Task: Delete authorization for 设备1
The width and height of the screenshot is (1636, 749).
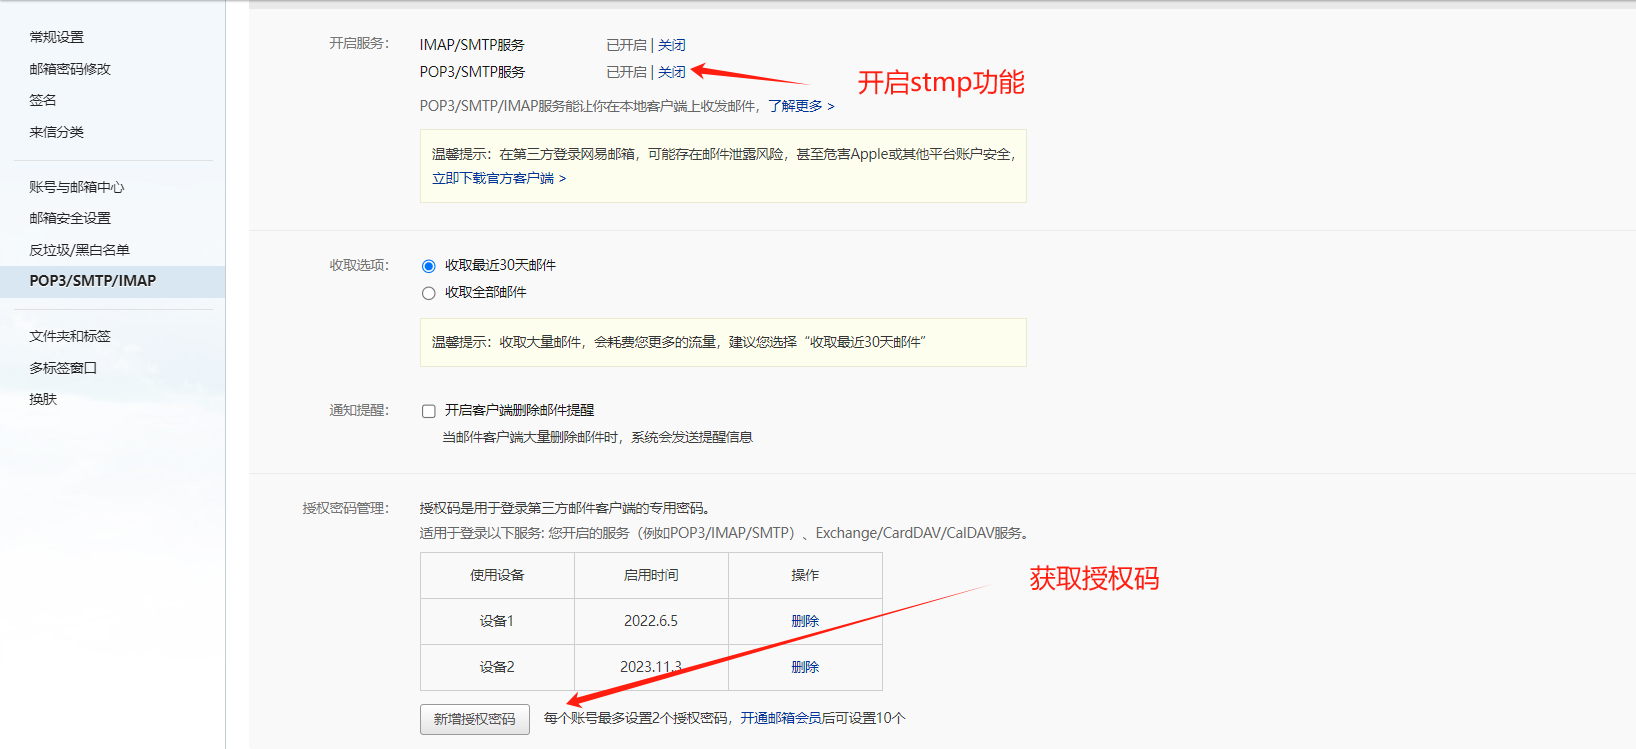Action: [x=805, y=621]
